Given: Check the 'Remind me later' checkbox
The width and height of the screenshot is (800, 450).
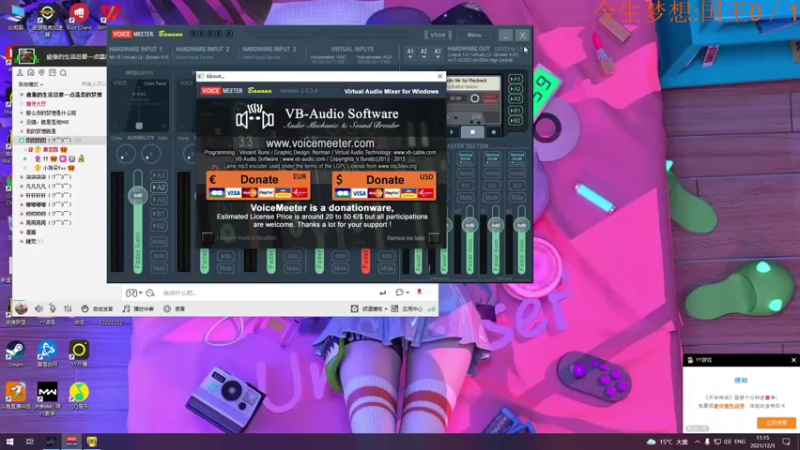Looking at the screenshot, I should [434, 238].
